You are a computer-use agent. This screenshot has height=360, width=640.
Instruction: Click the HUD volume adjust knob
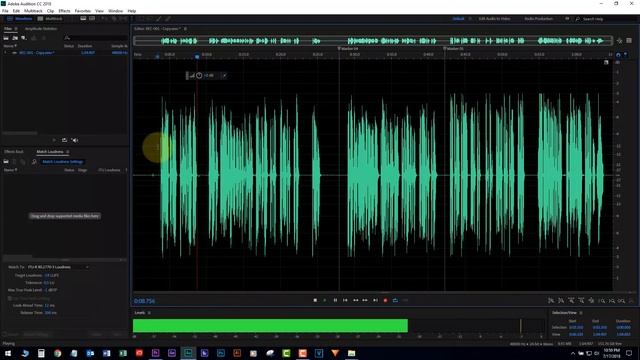point(199,76)
